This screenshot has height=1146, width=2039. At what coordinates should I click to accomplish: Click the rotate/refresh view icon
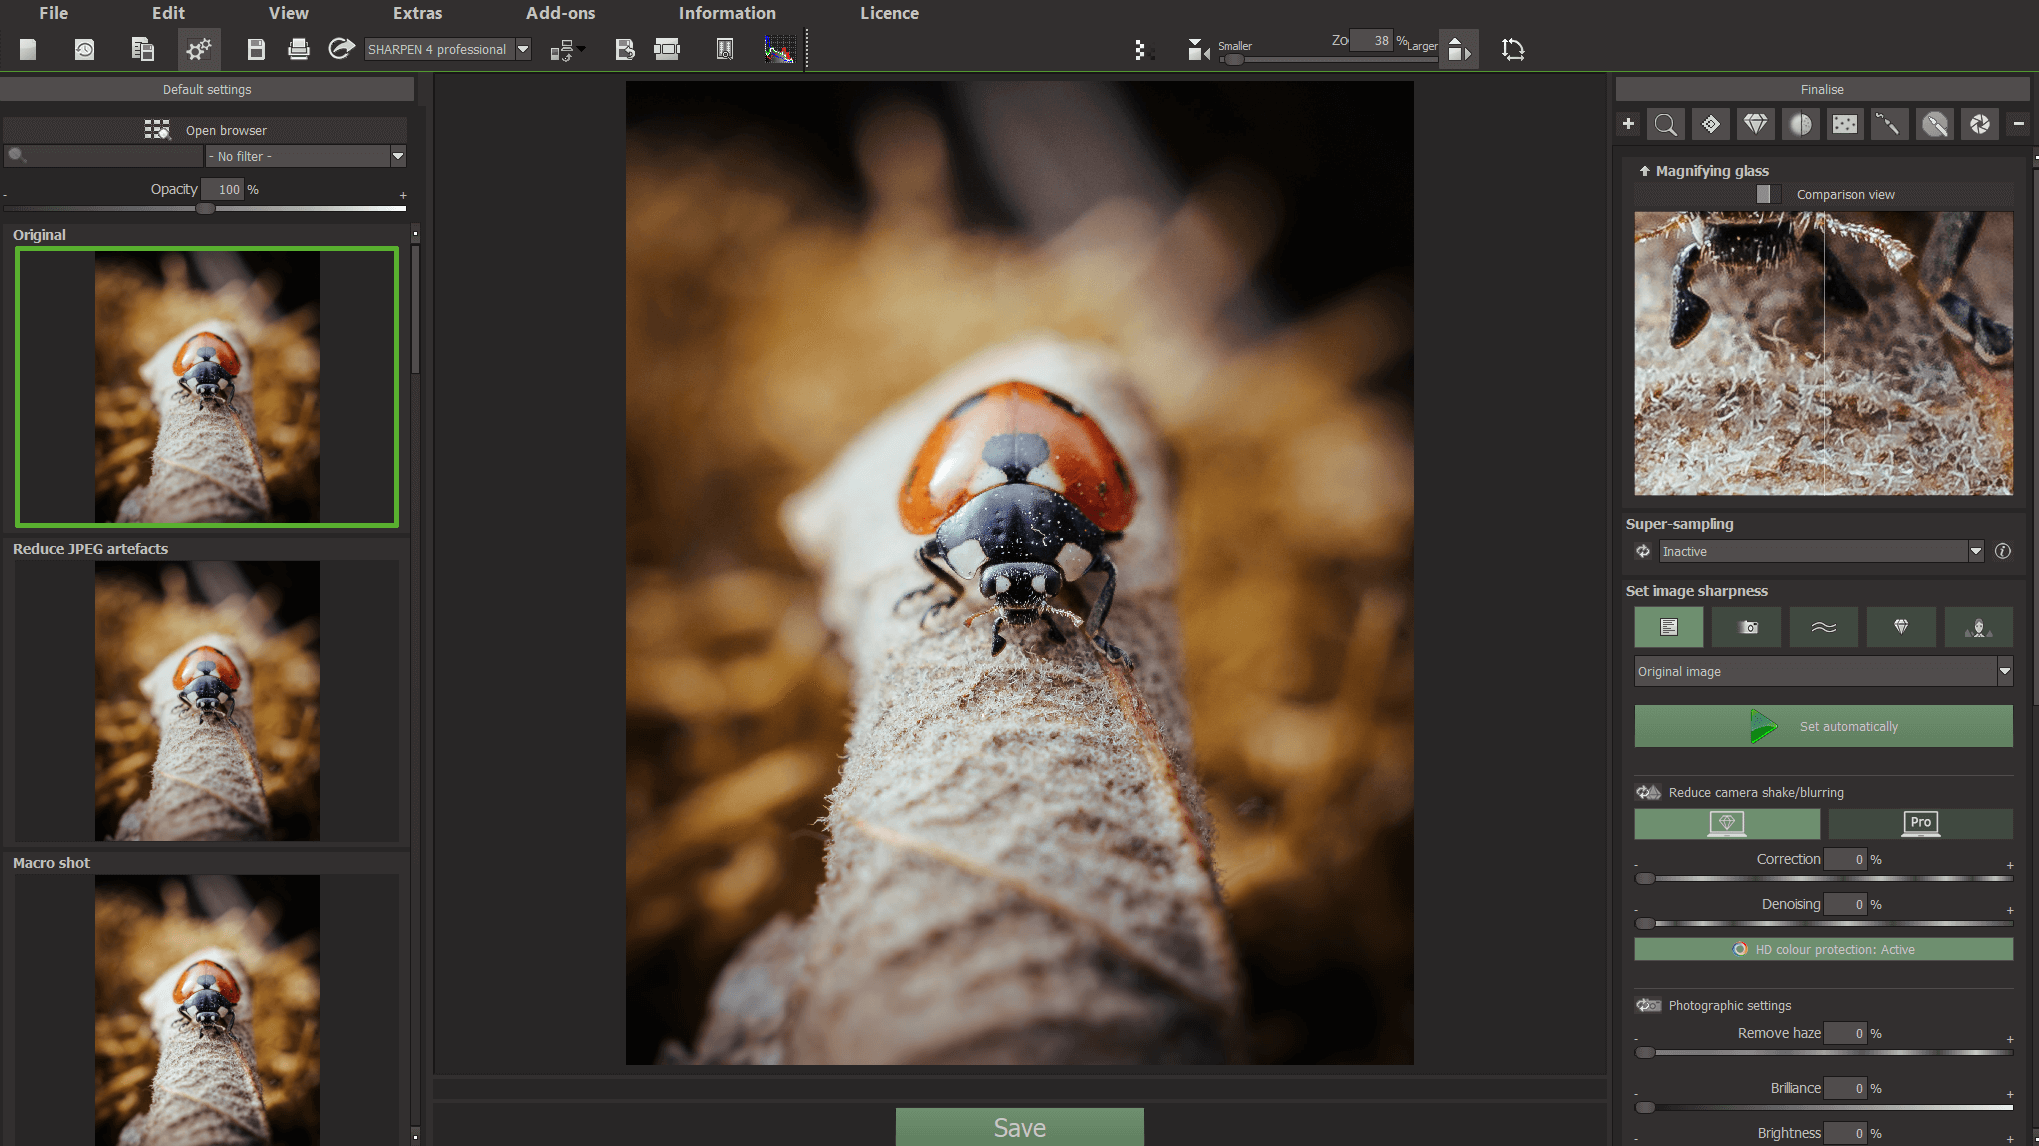click(1513, 49)
